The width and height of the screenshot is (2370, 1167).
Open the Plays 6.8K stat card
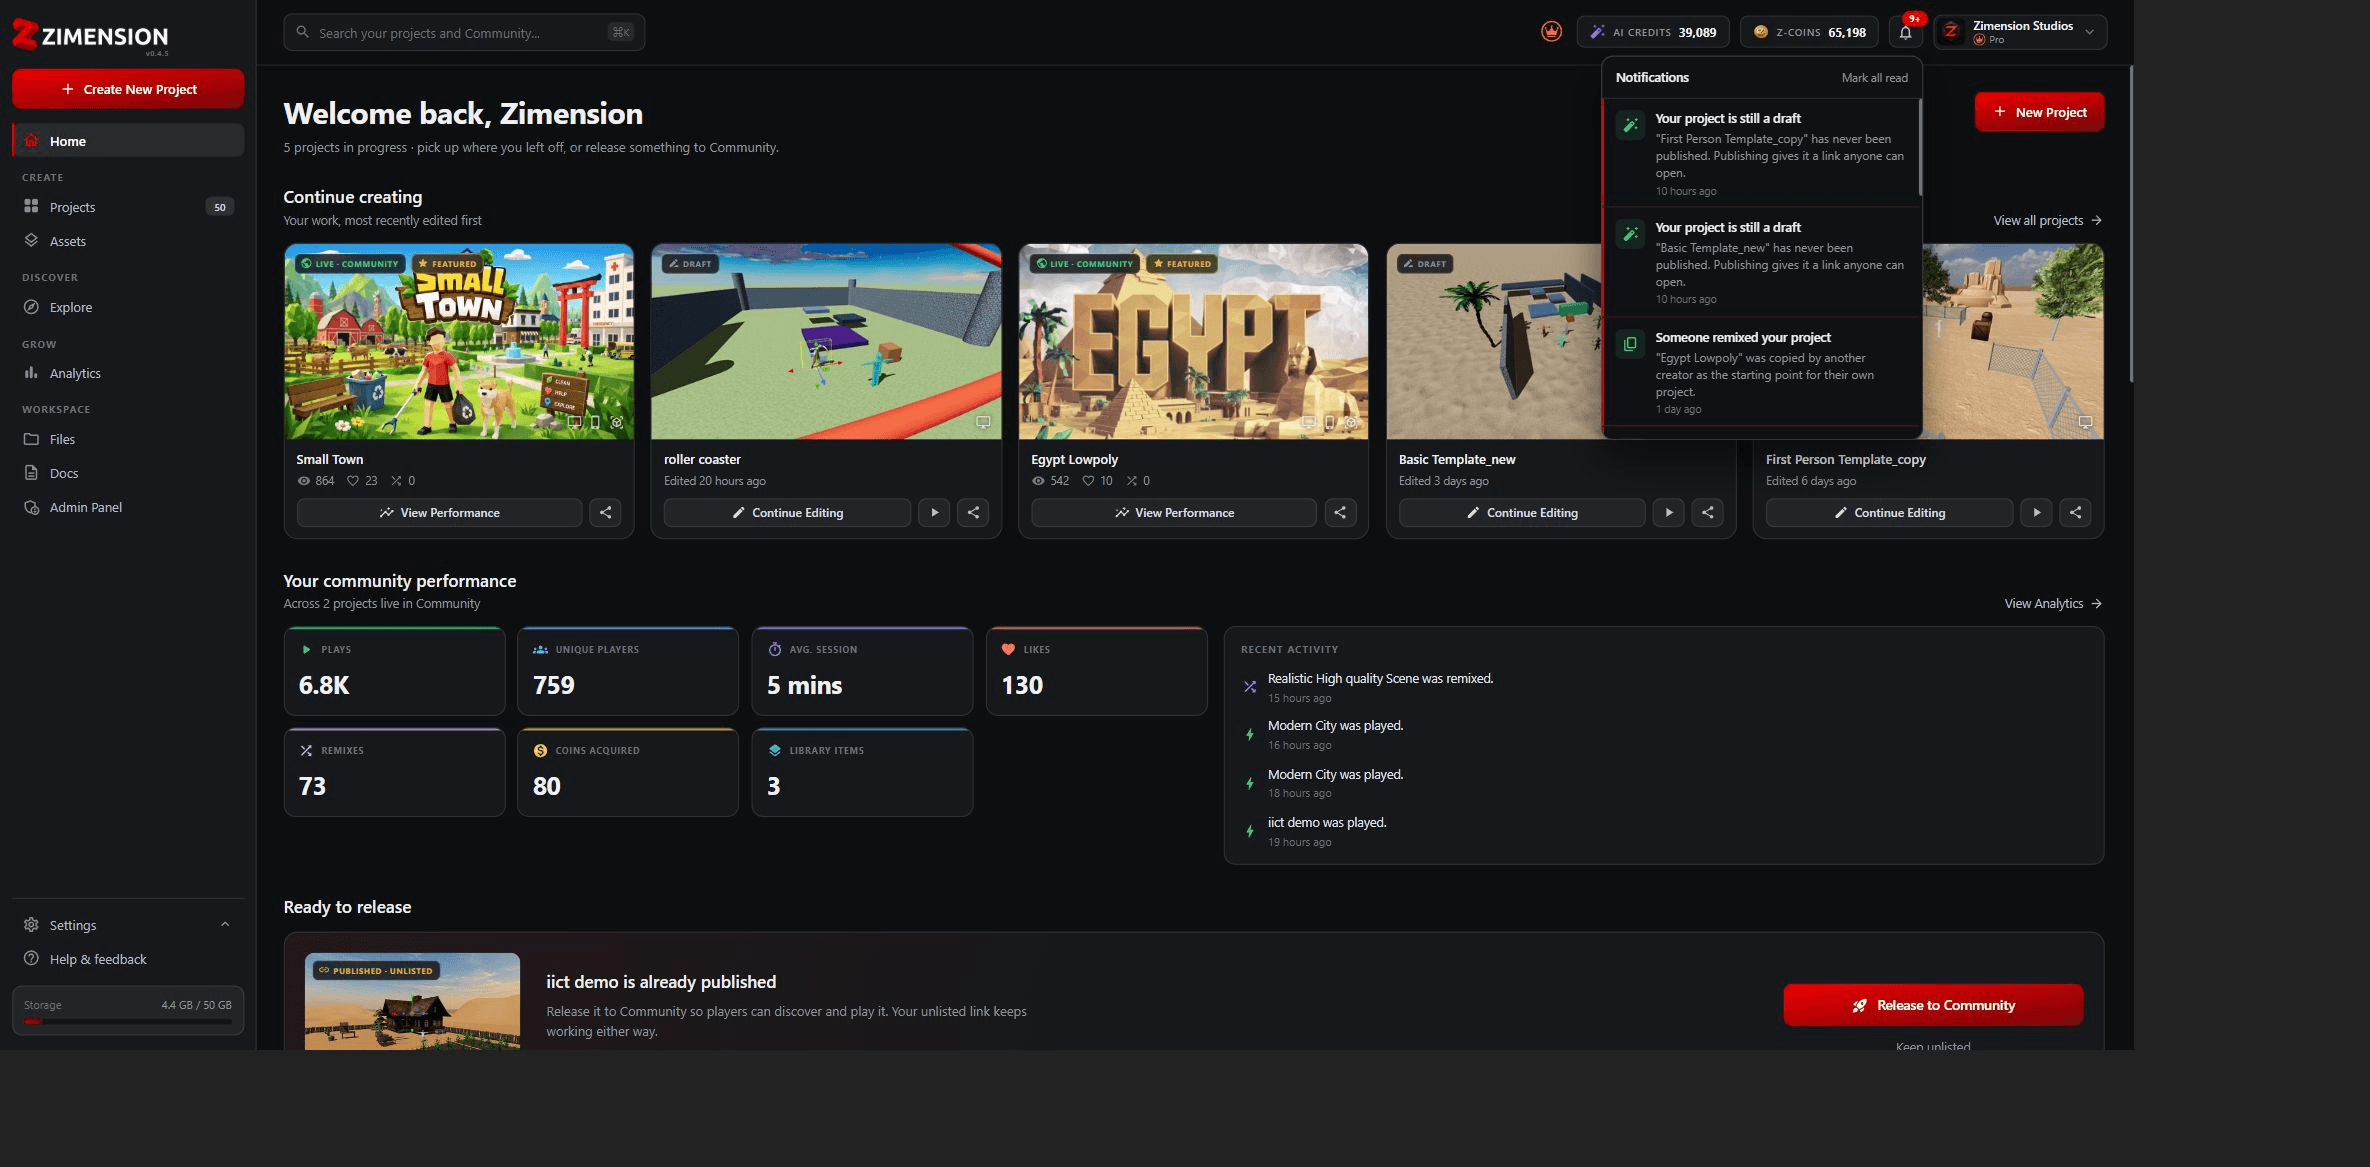point(394,671)
